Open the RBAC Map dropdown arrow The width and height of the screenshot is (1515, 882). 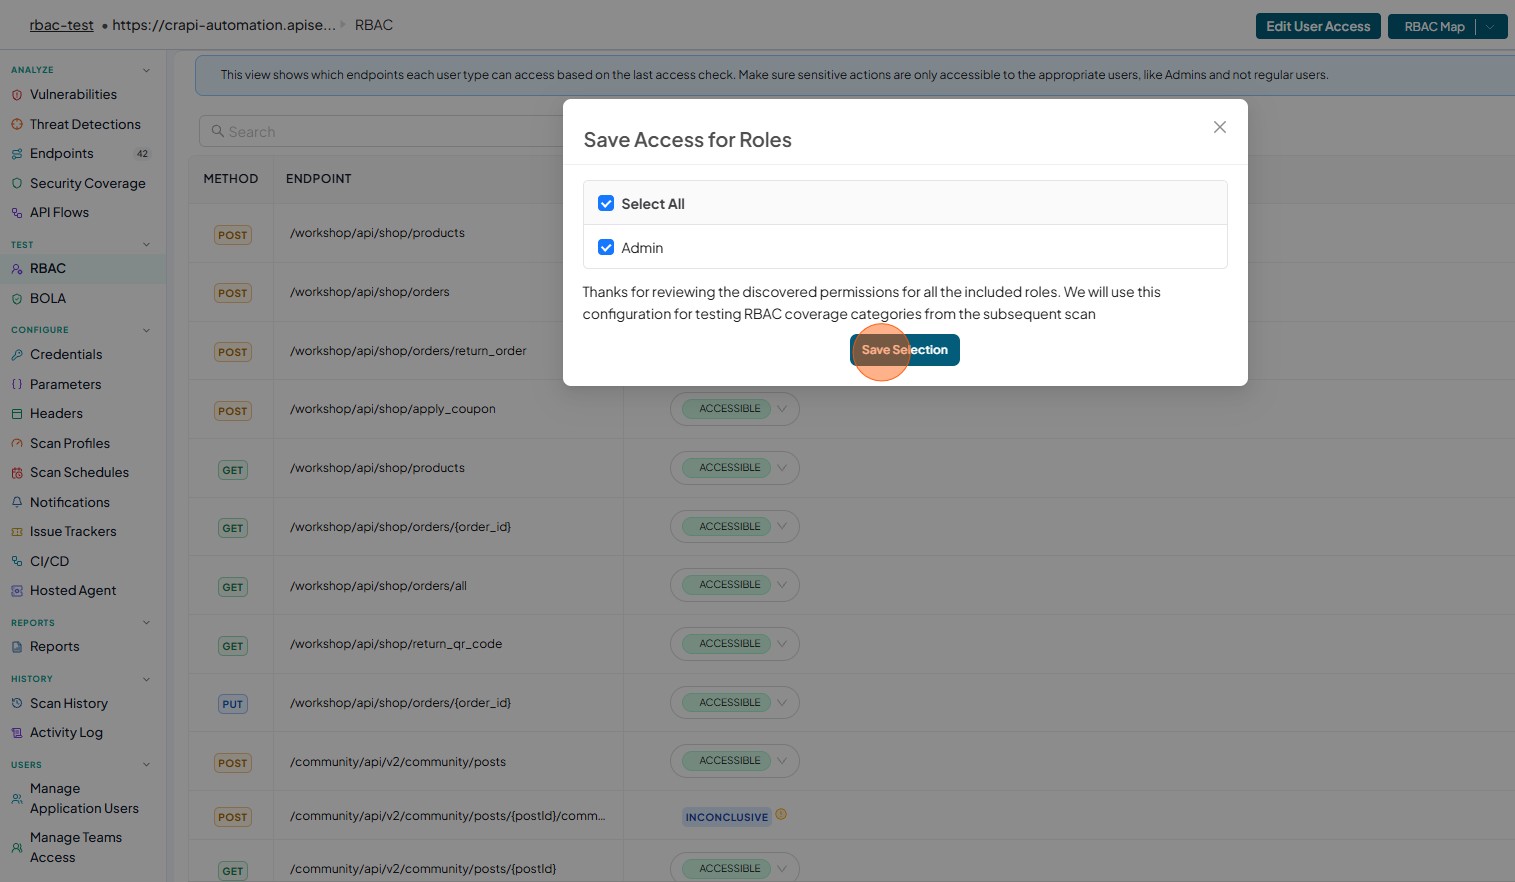[1491, 27]
